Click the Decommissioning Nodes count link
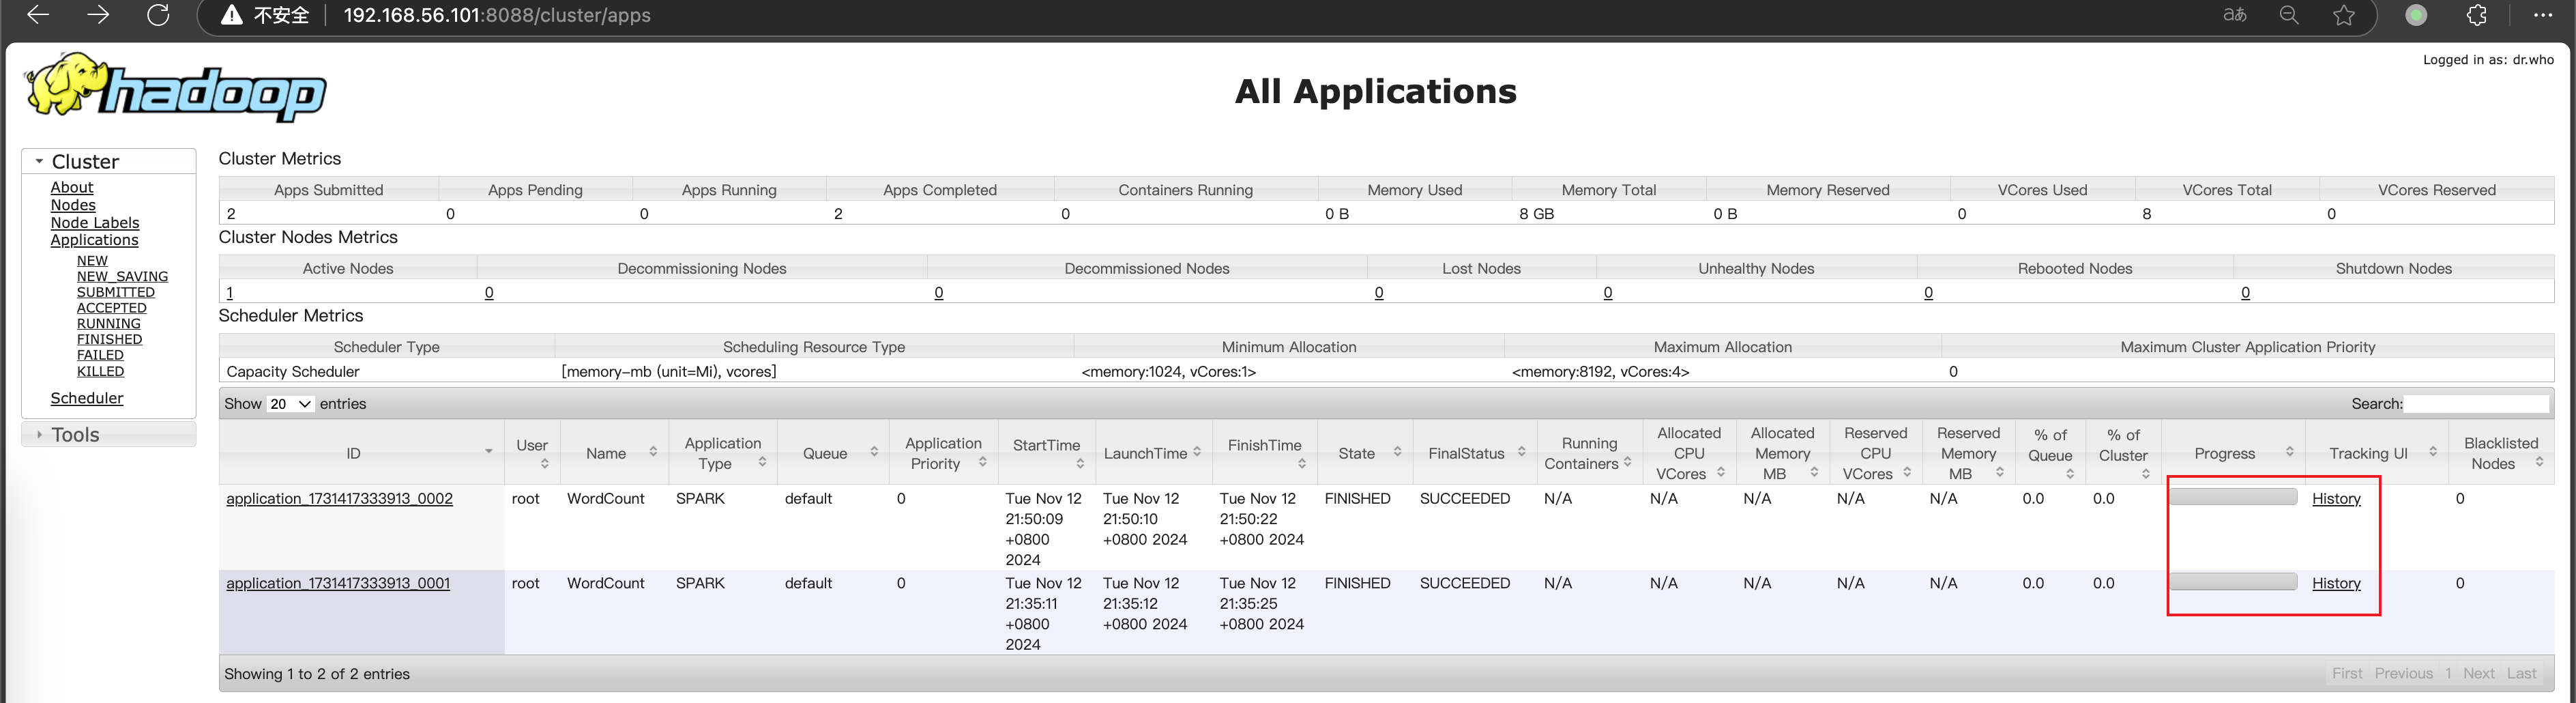 (489, 293)
